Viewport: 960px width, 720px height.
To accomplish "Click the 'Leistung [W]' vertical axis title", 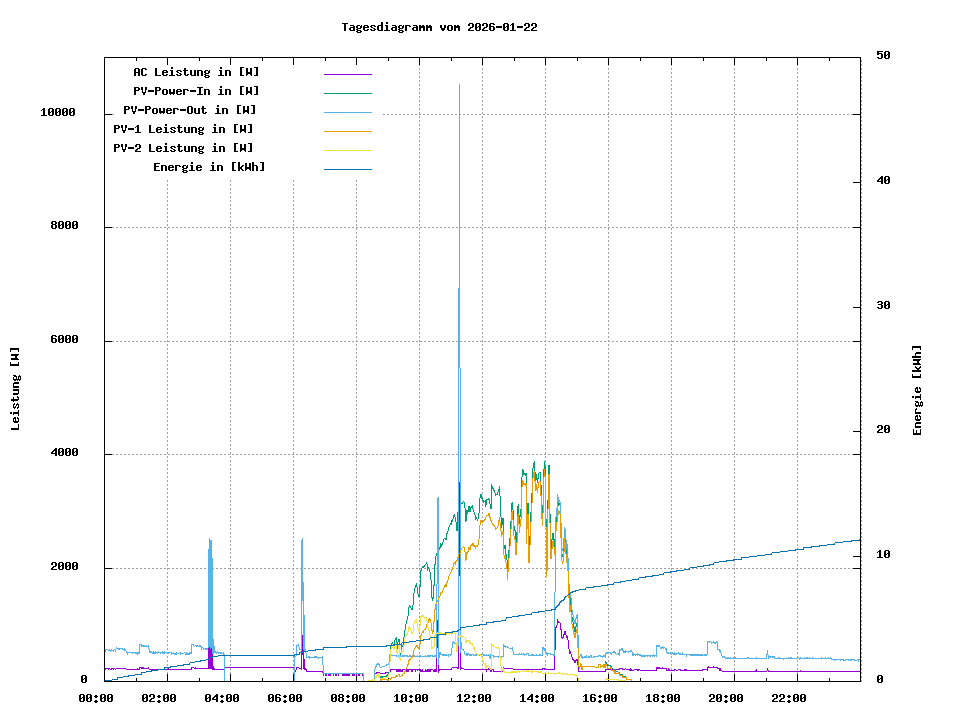I will (15, 389).
